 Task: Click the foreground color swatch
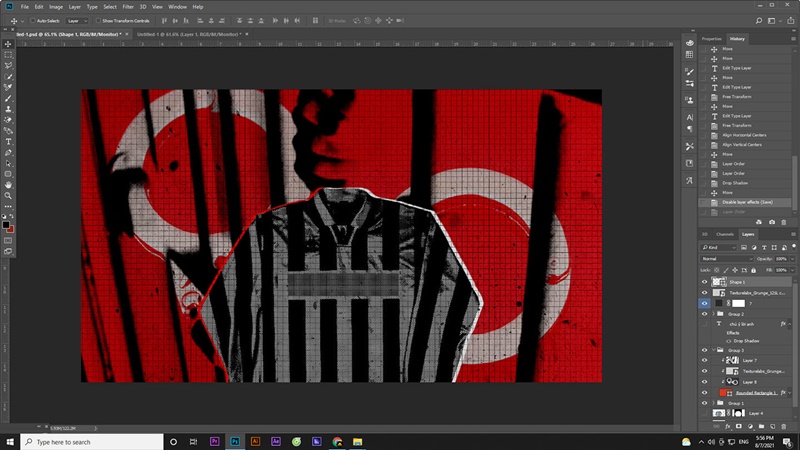(6, 225)
